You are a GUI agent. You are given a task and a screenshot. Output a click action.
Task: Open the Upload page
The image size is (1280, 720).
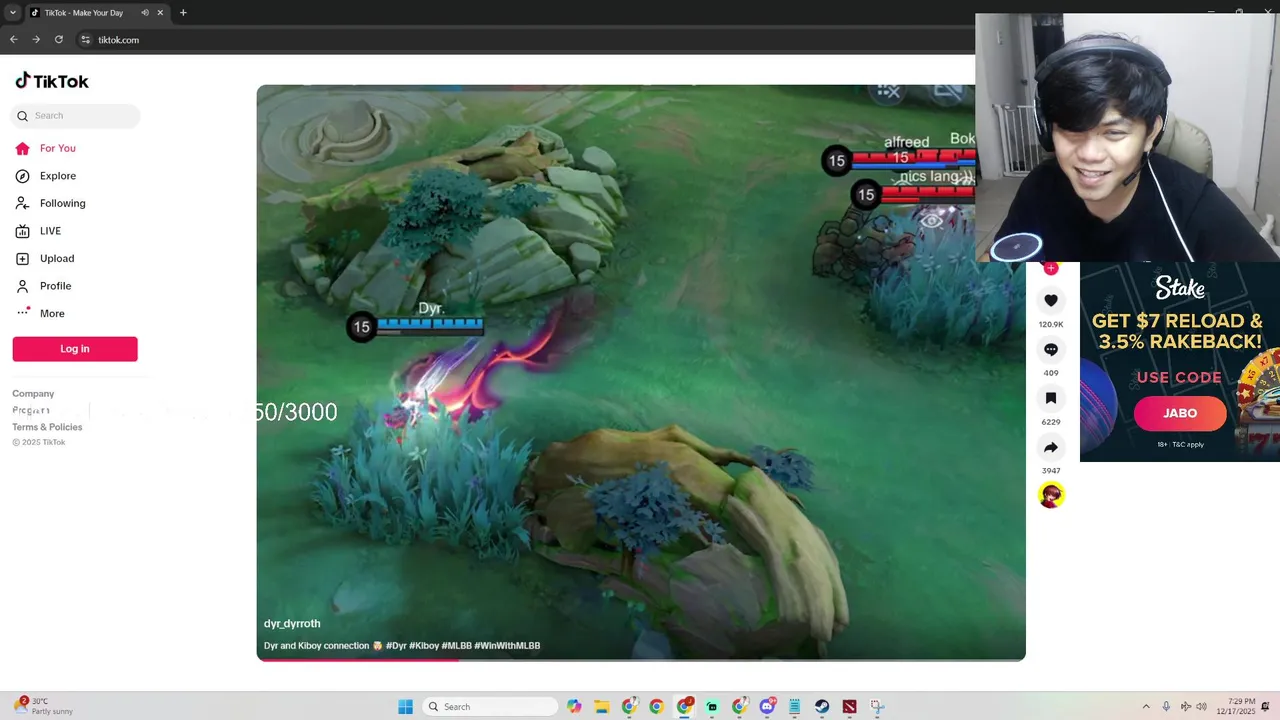pos(45,258)
